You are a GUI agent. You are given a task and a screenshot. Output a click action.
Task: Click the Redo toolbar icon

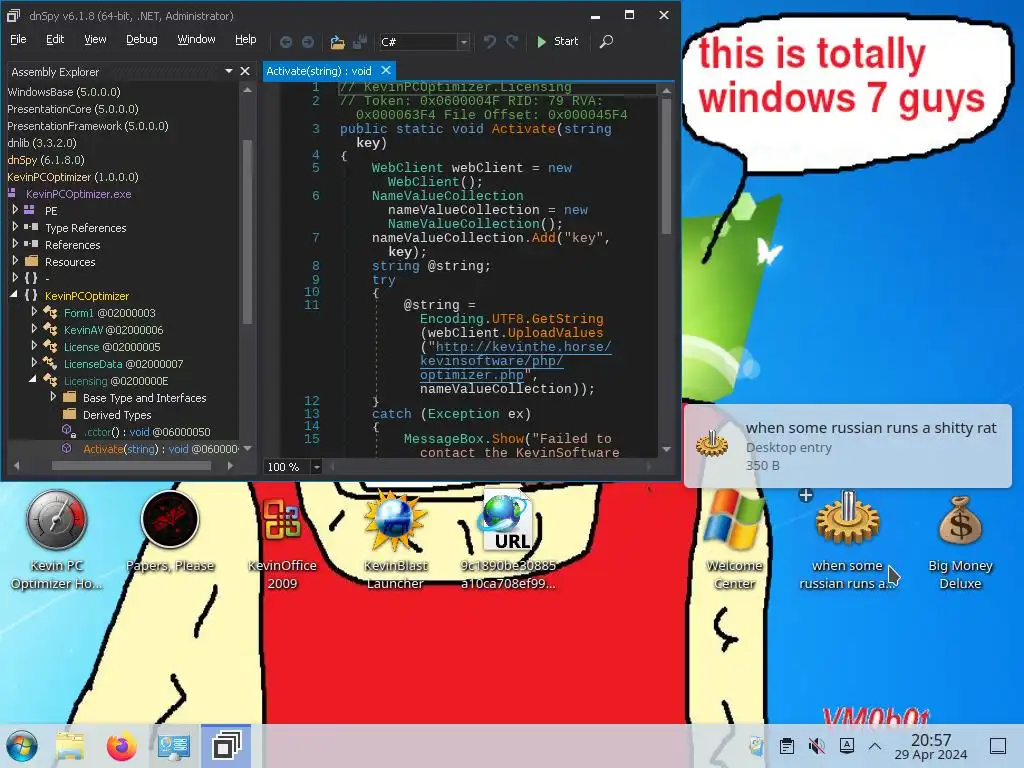coord(512,42)
